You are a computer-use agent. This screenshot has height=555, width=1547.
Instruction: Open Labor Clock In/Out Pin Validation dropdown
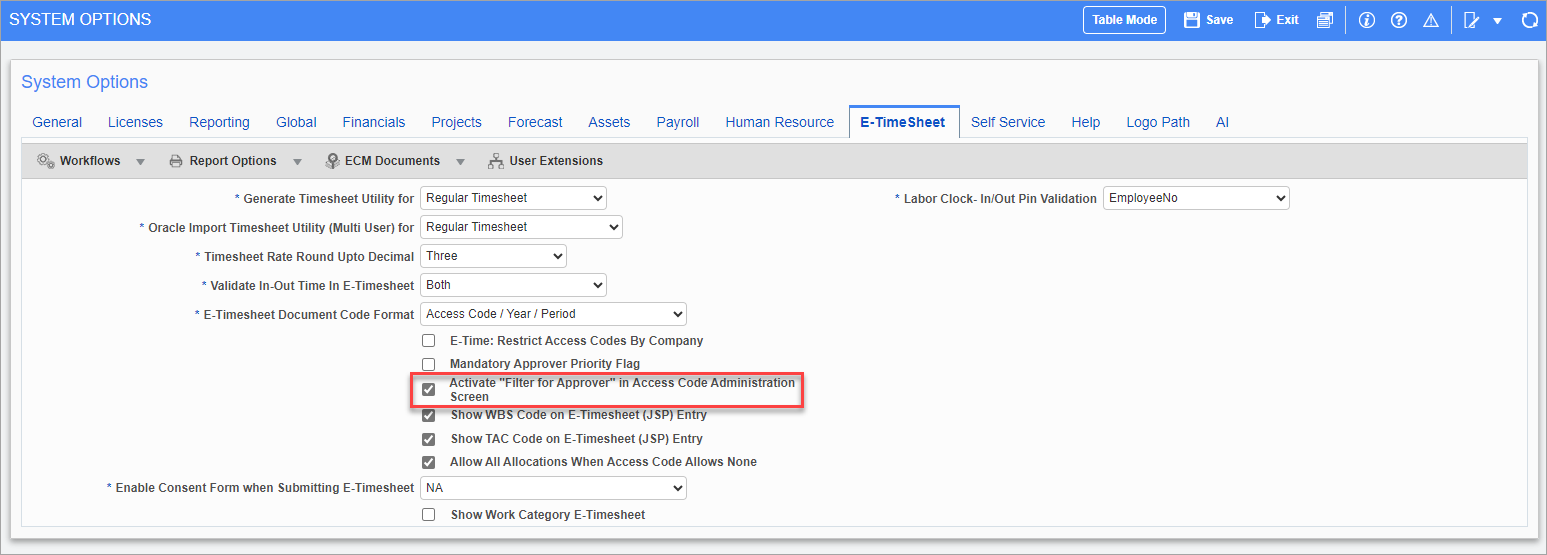pos(1196,198)
